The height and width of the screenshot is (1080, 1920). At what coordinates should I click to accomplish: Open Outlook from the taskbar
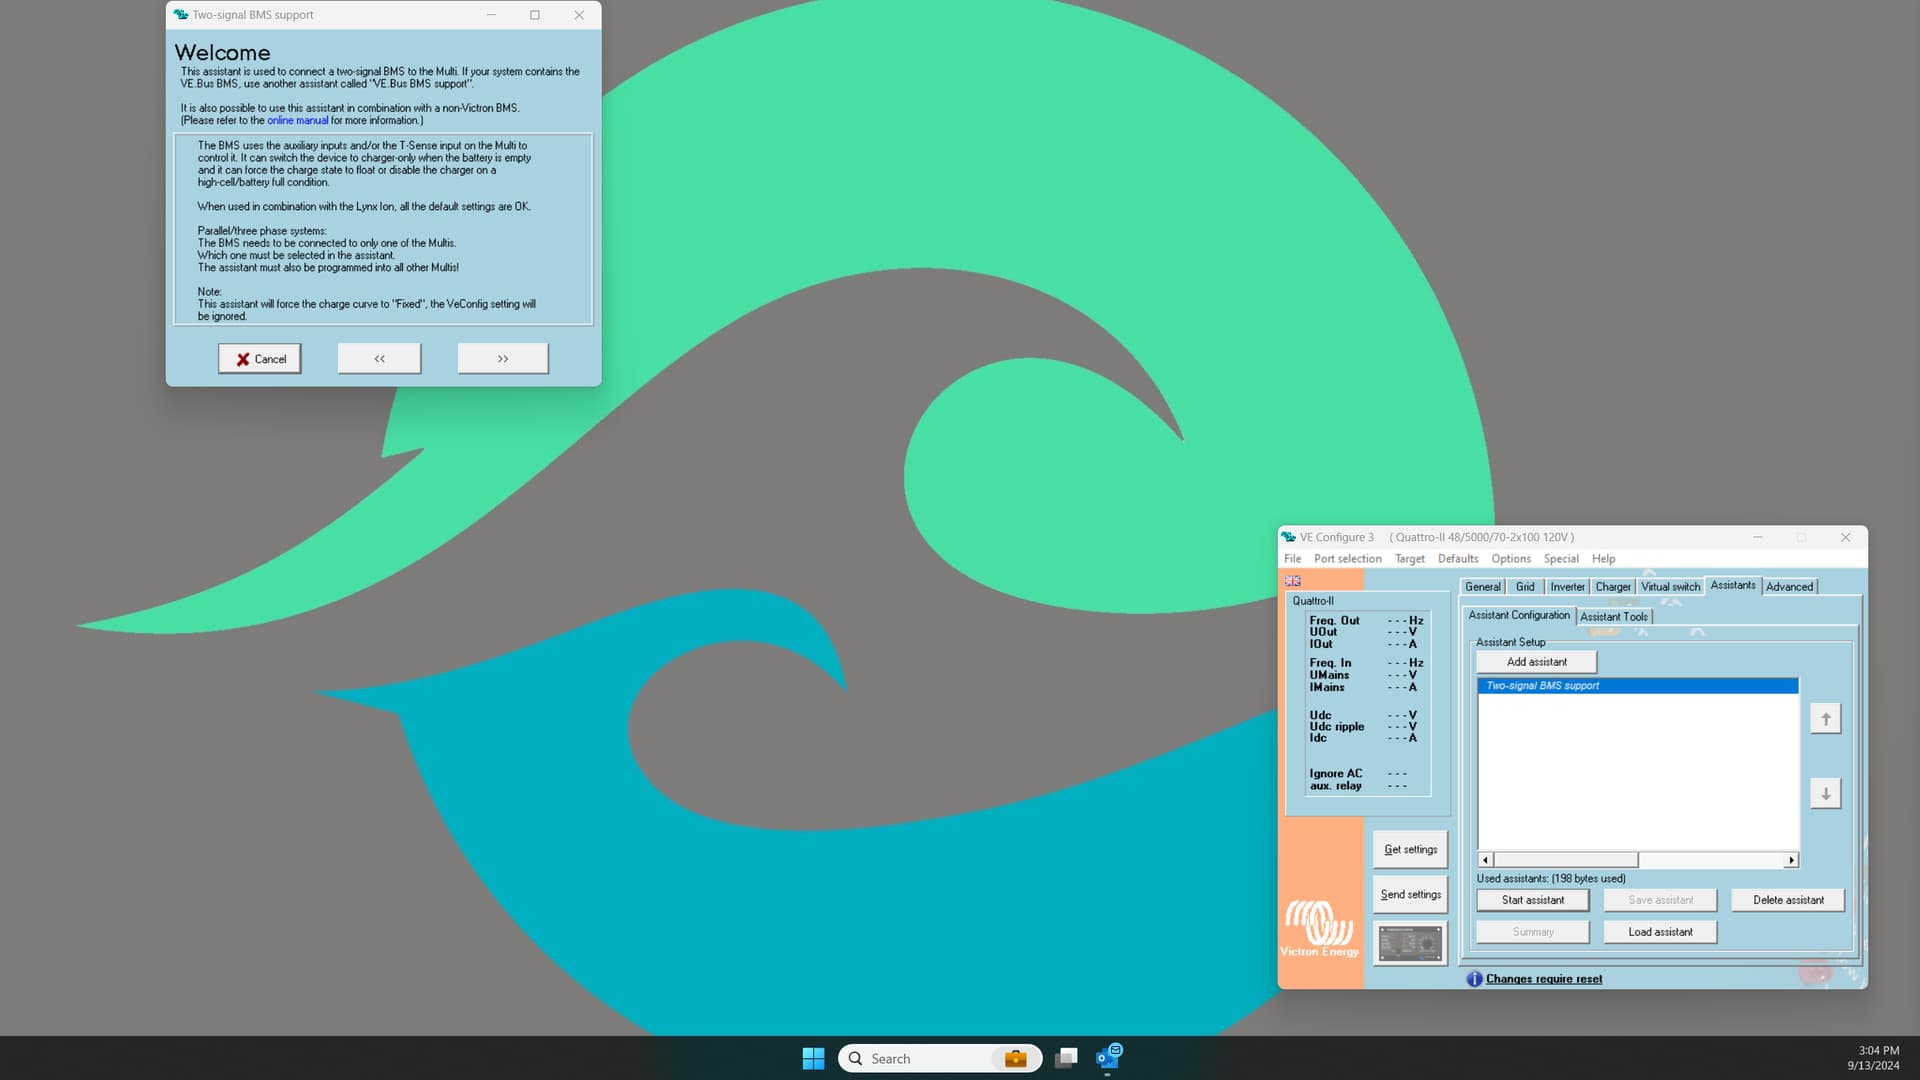[x=1108, y=1057]
